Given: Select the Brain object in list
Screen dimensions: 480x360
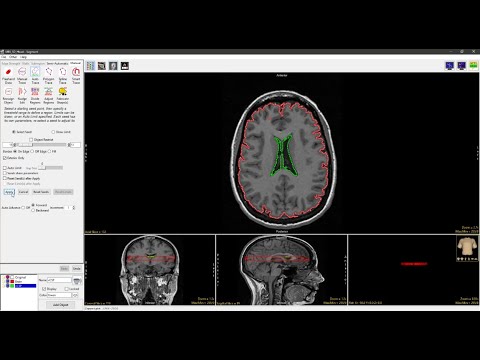Looking at the screenshot, I should [18, 282].
